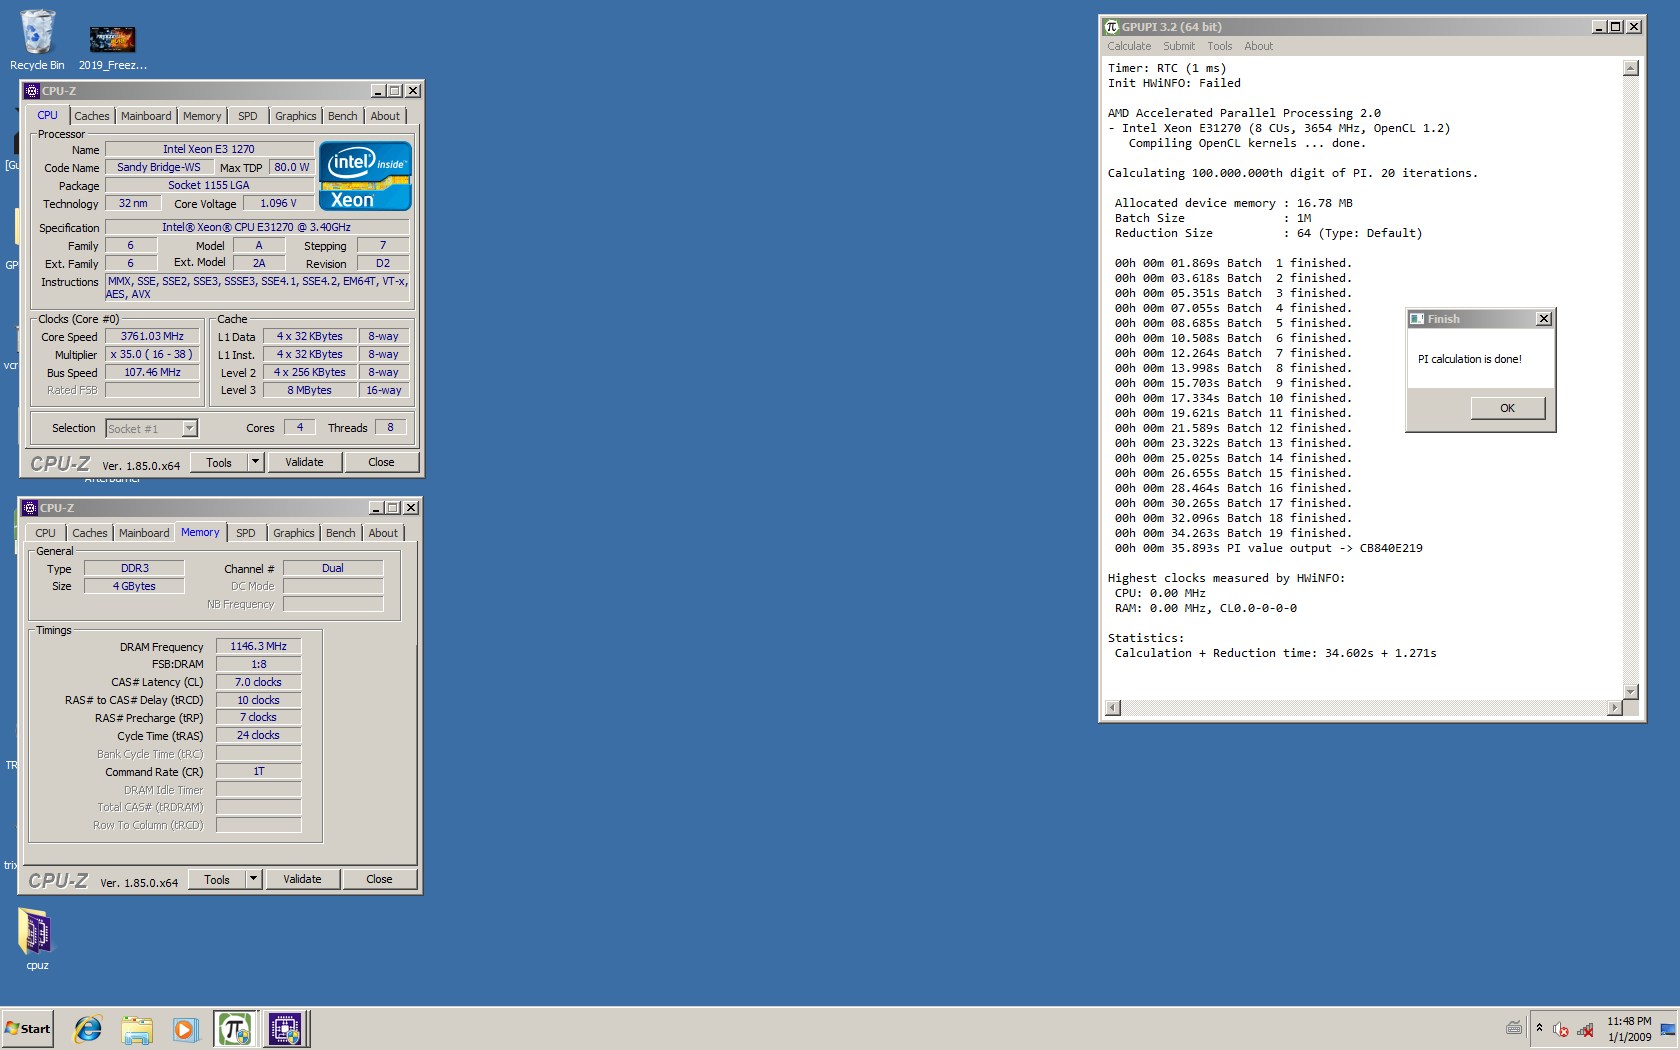This screenshot has width=1680, height=1050.
Task: Click GPUPI vertical scrollbar down arrow
Action: pos(1630,692)
